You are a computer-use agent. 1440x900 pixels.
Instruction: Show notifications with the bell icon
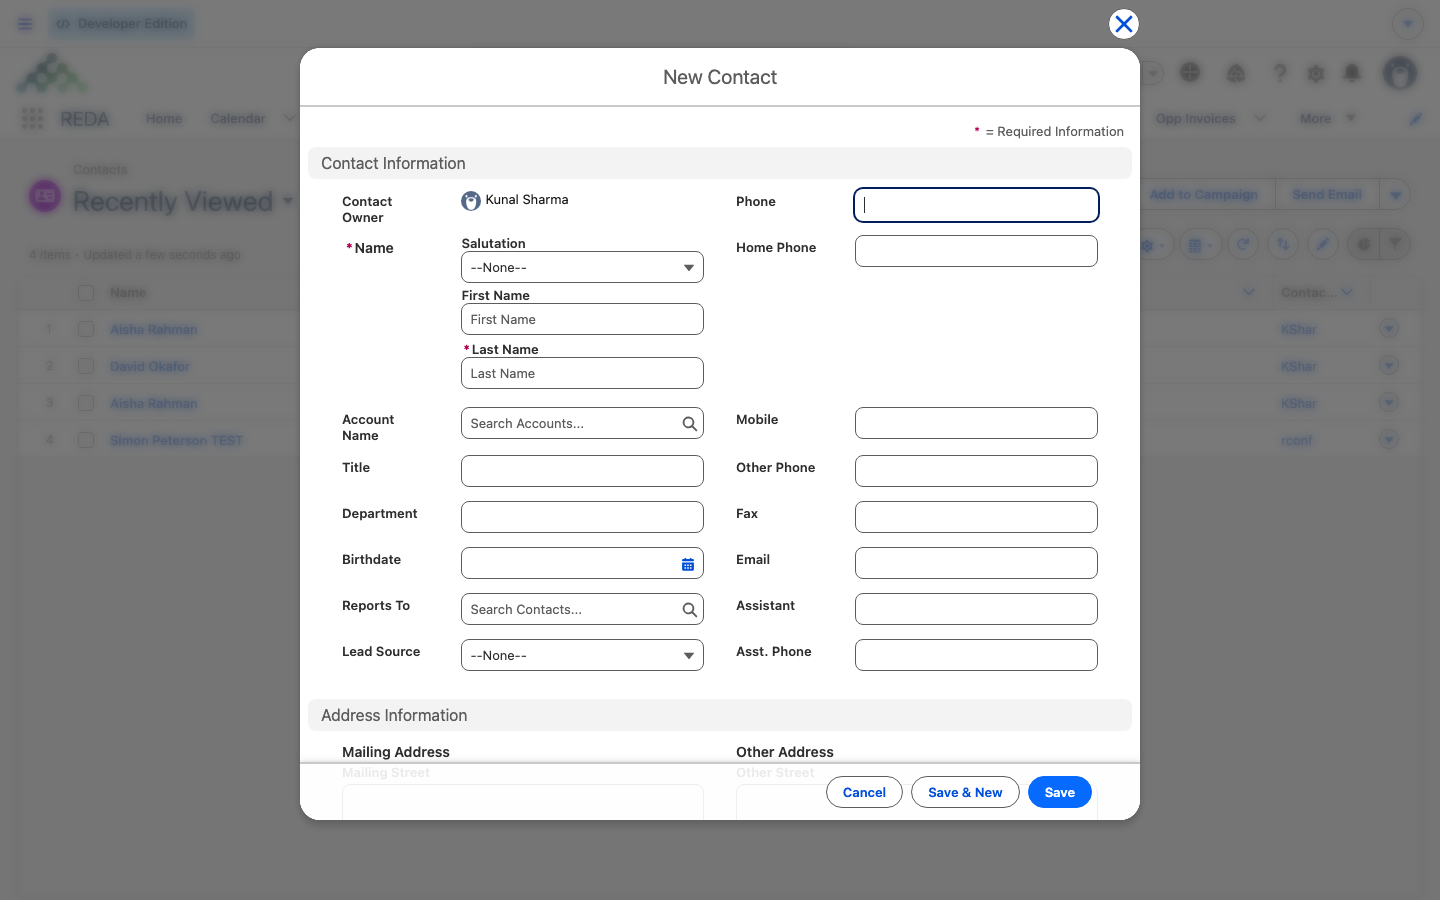(x=1352, y=73)
